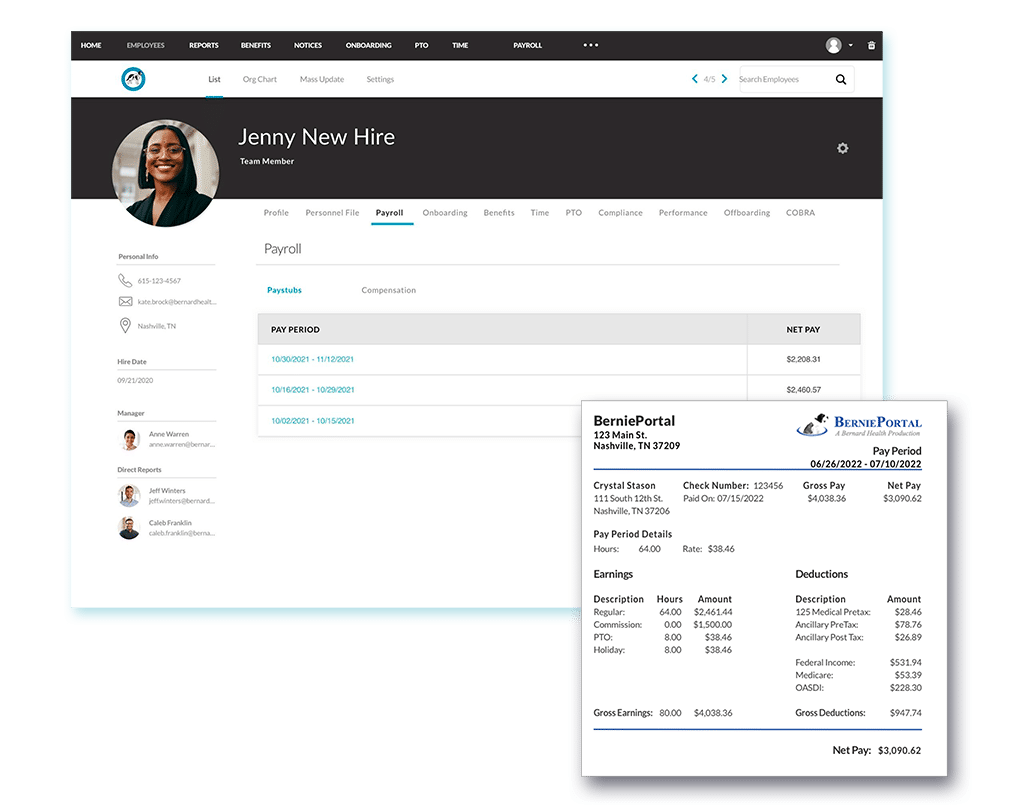This screenshot has height=811, width=1024.
Task: Go to next employee arrow
Action: 725,79
